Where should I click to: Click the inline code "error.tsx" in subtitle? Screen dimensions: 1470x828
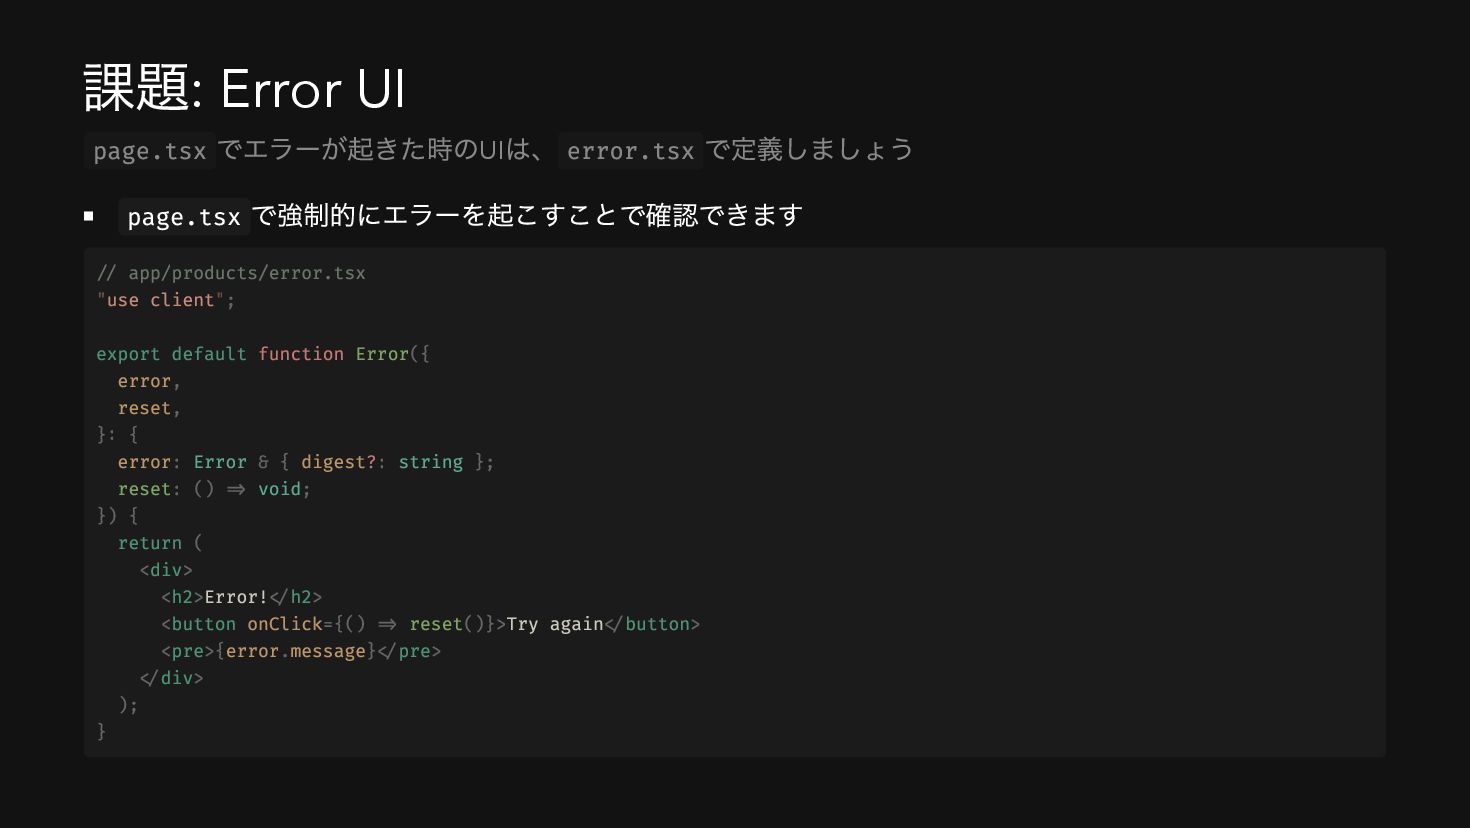630,151
